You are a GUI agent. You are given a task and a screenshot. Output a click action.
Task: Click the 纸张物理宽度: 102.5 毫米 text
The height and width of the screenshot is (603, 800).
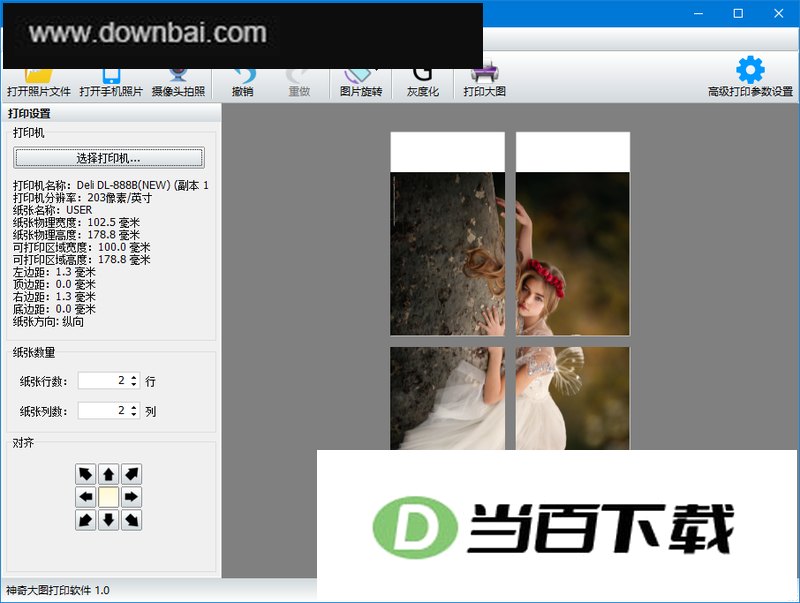click(x=76, y=222)
